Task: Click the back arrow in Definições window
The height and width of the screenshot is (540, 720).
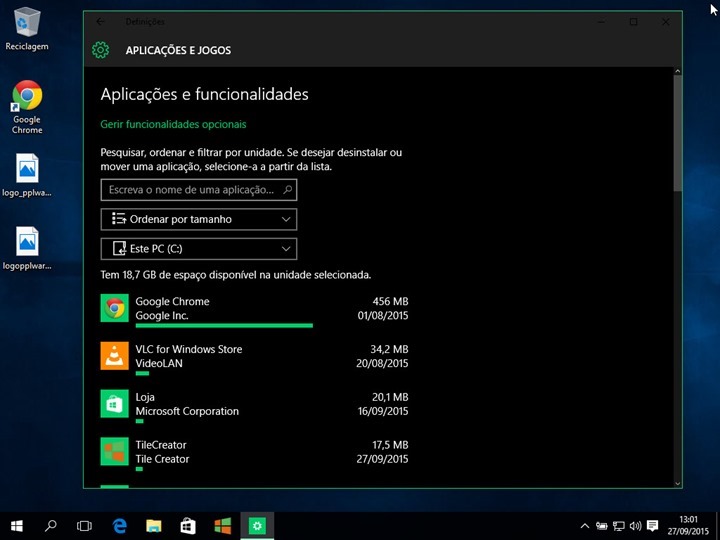Action: pos(99,22)
